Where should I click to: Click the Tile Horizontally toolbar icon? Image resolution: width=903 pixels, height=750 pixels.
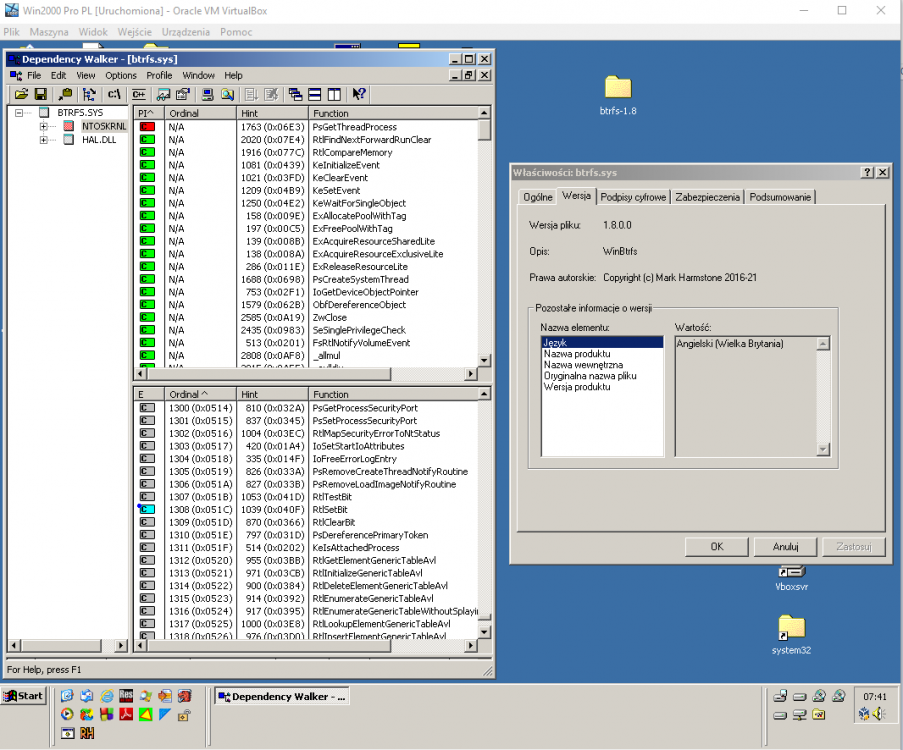pyautogui.click(x=315, y=94)
